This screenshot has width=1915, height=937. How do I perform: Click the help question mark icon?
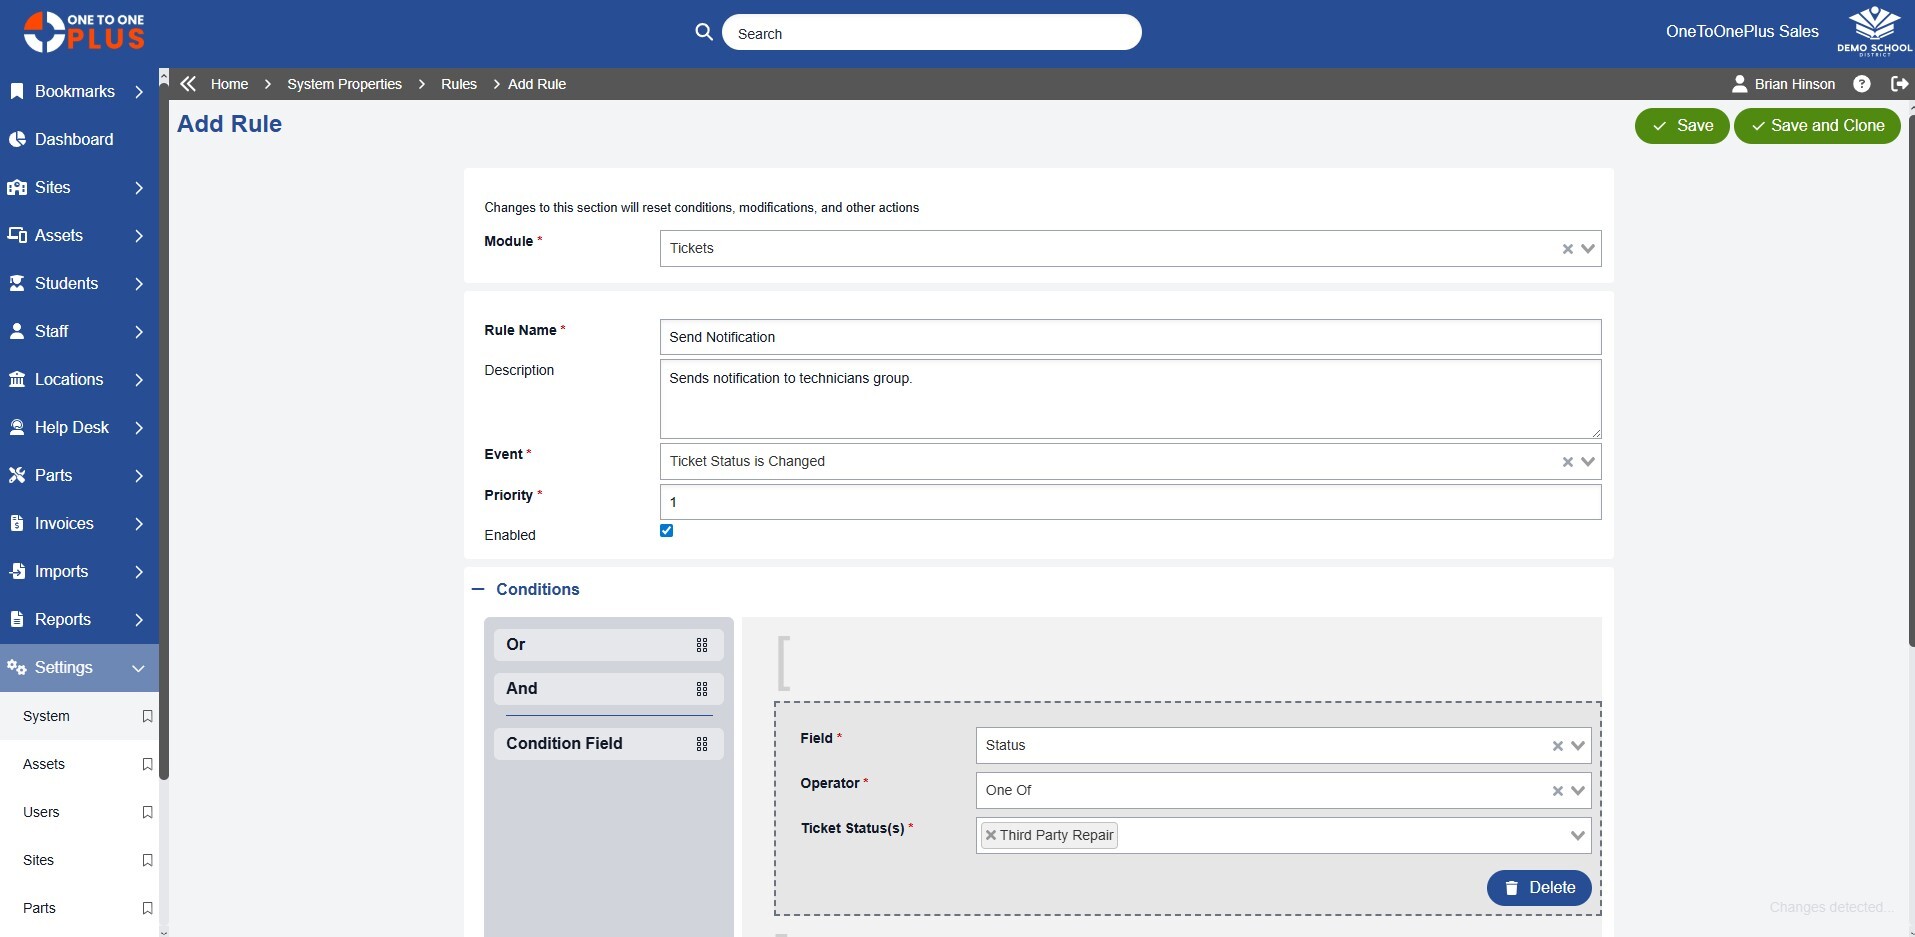(x=1861, y=84)
